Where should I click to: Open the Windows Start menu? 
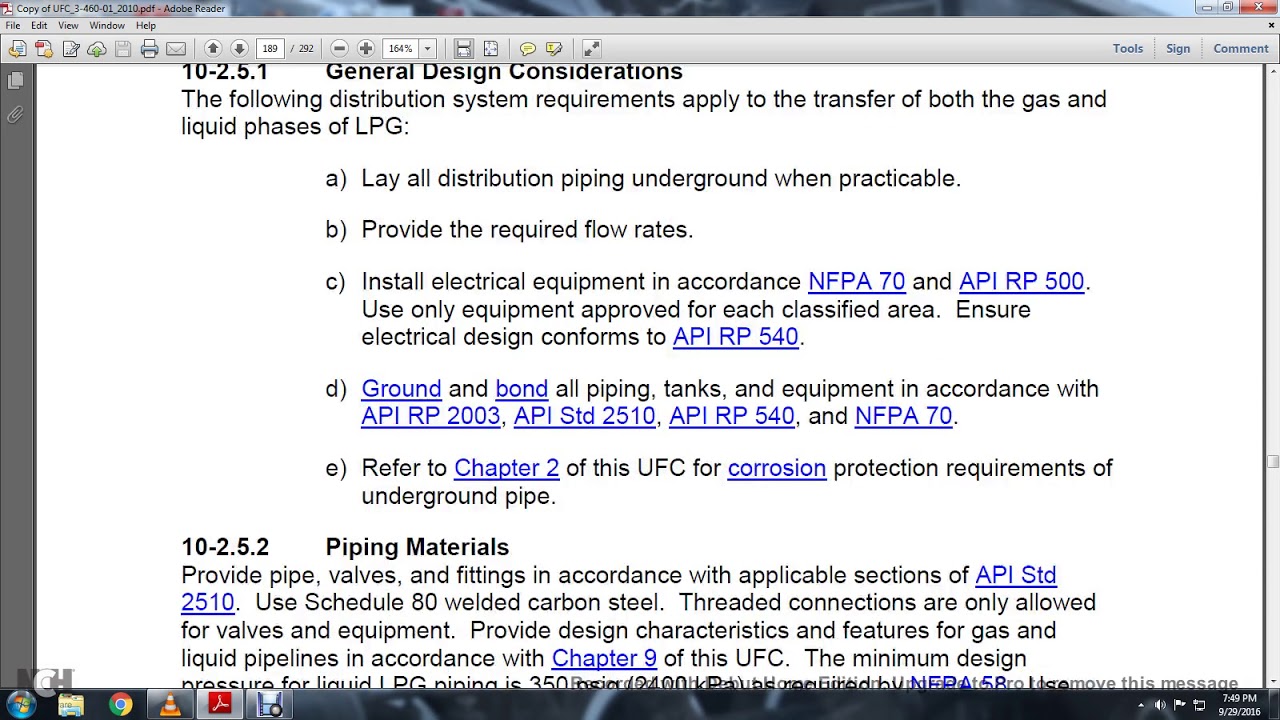click(21, 705)
